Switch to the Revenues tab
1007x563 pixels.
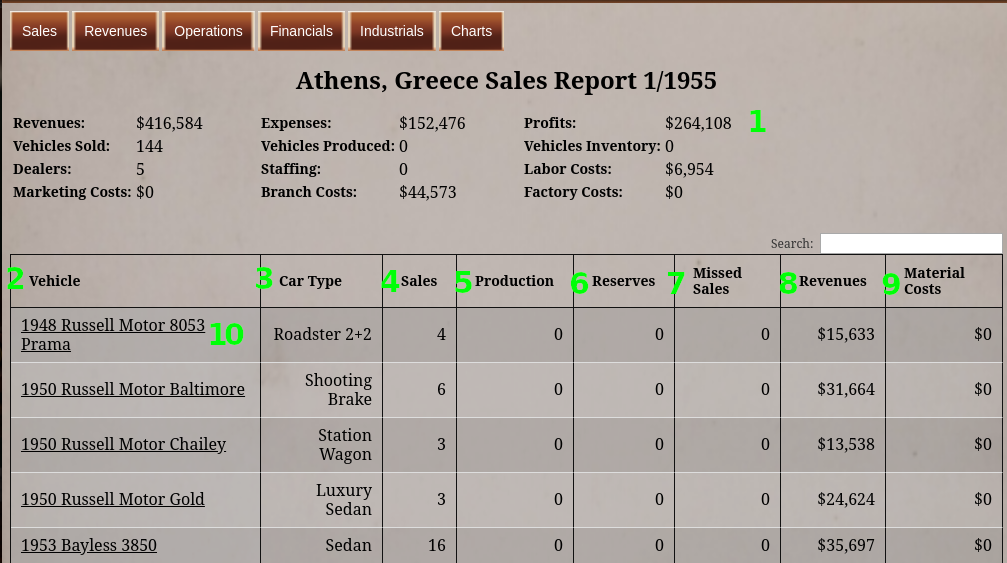pos(116,31)
